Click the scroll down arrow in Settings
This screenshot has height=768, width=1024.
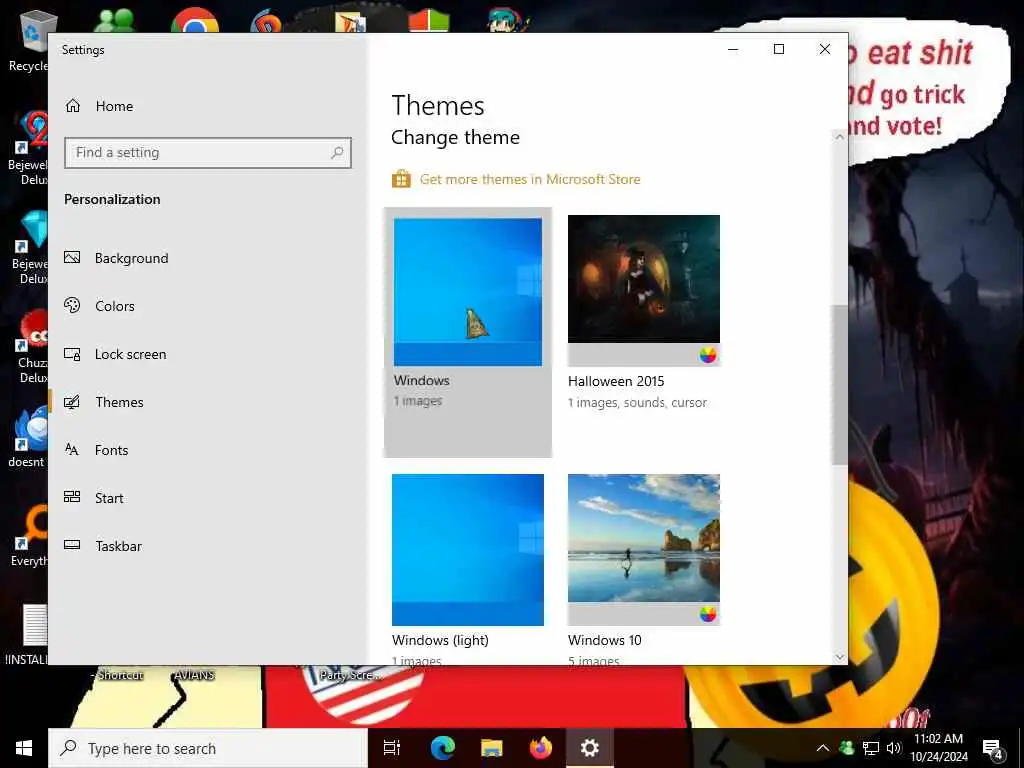pyautogui.click(x=840, y=656)
